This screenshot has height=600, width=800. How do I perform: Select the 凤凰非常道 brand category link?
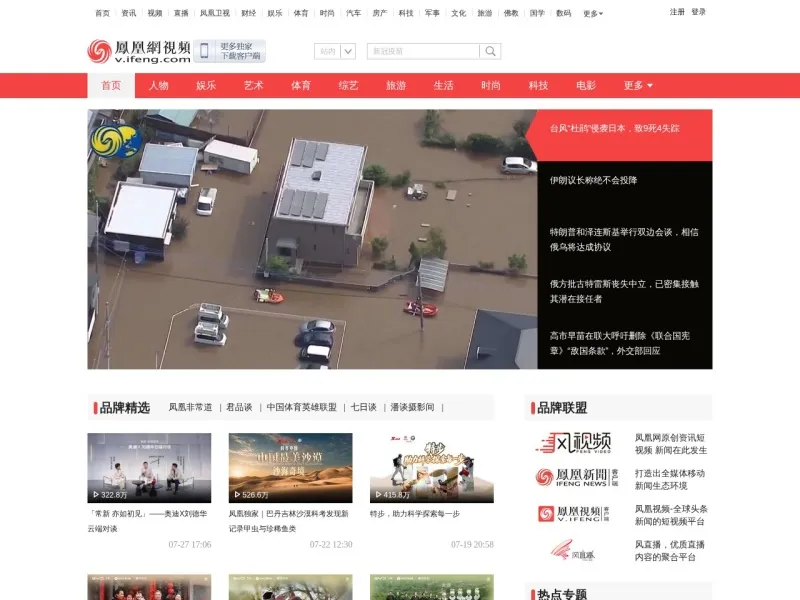[x=190, y=407]
